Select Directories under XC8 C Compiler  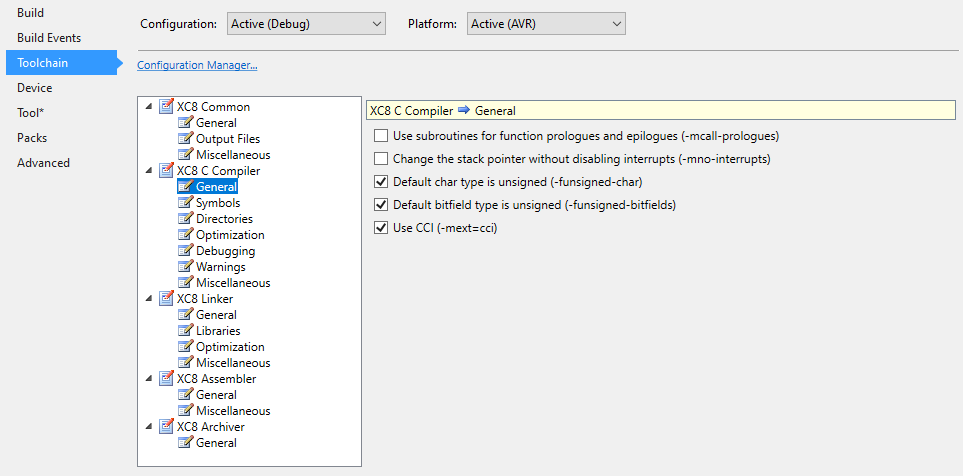click(224, 219)
